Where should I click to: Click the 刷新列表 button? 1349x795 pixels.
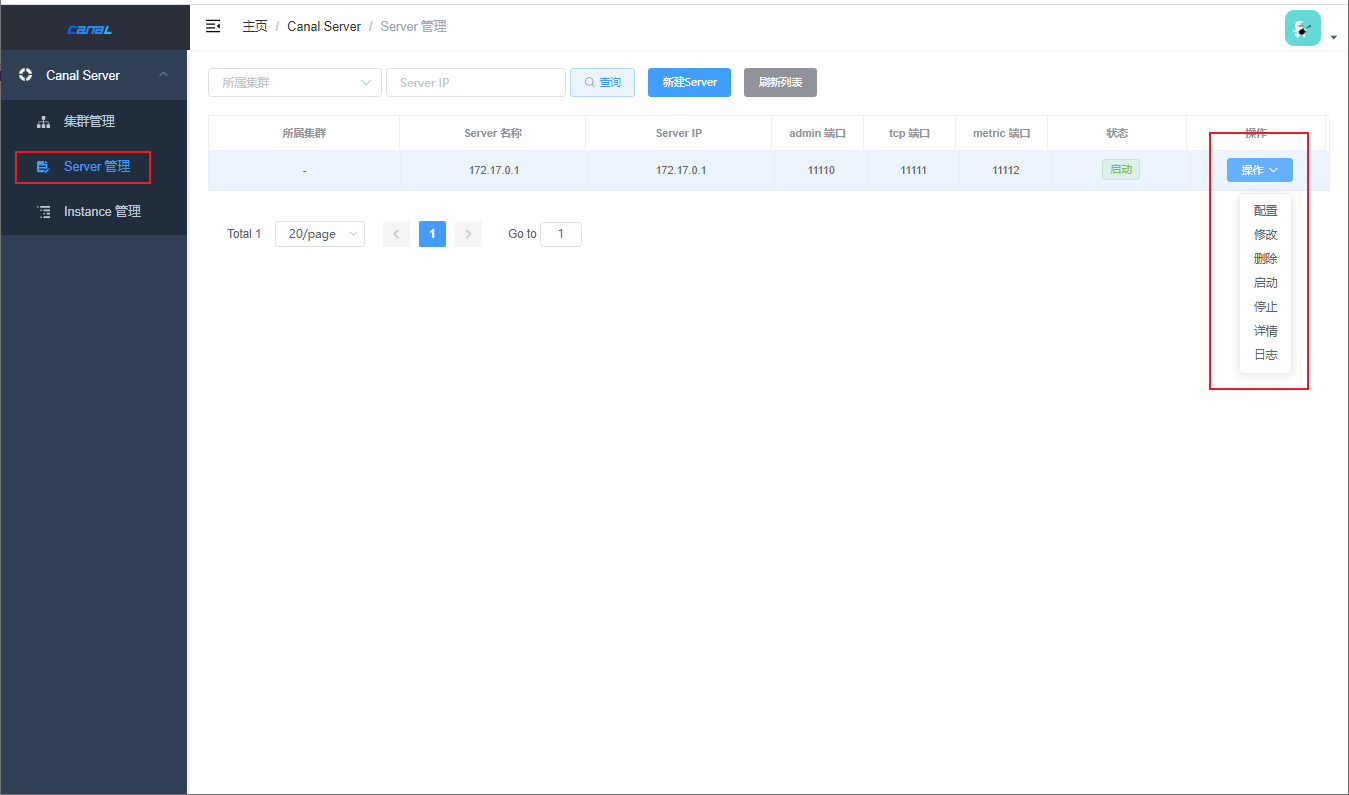coord(780,82)
